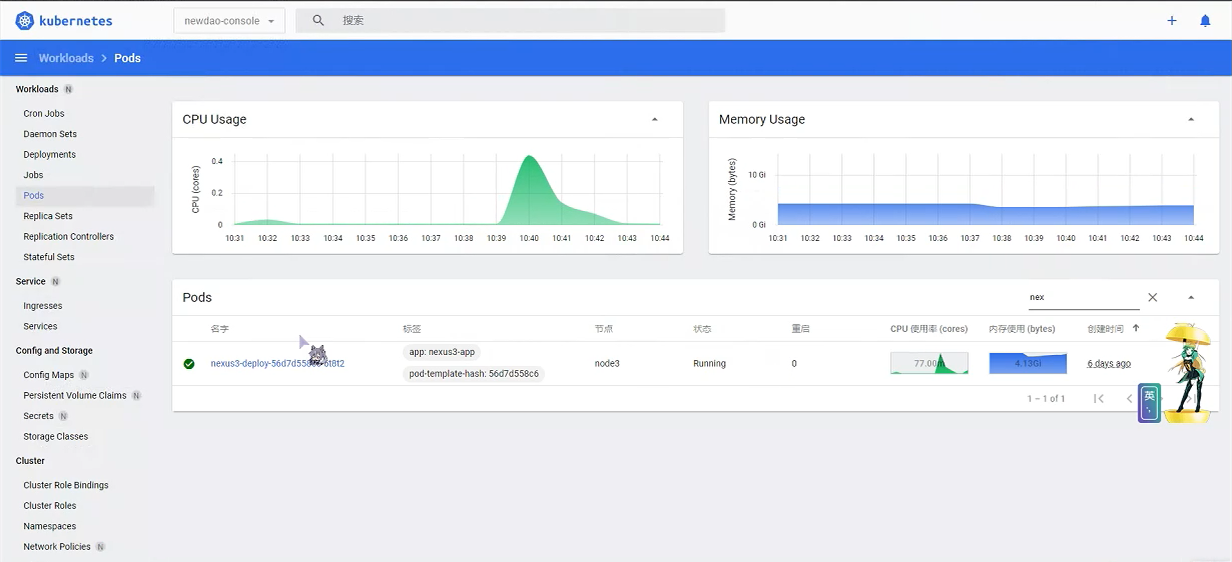
Task: Toggle the hamburger navigation menu
Action: point(20,58)
